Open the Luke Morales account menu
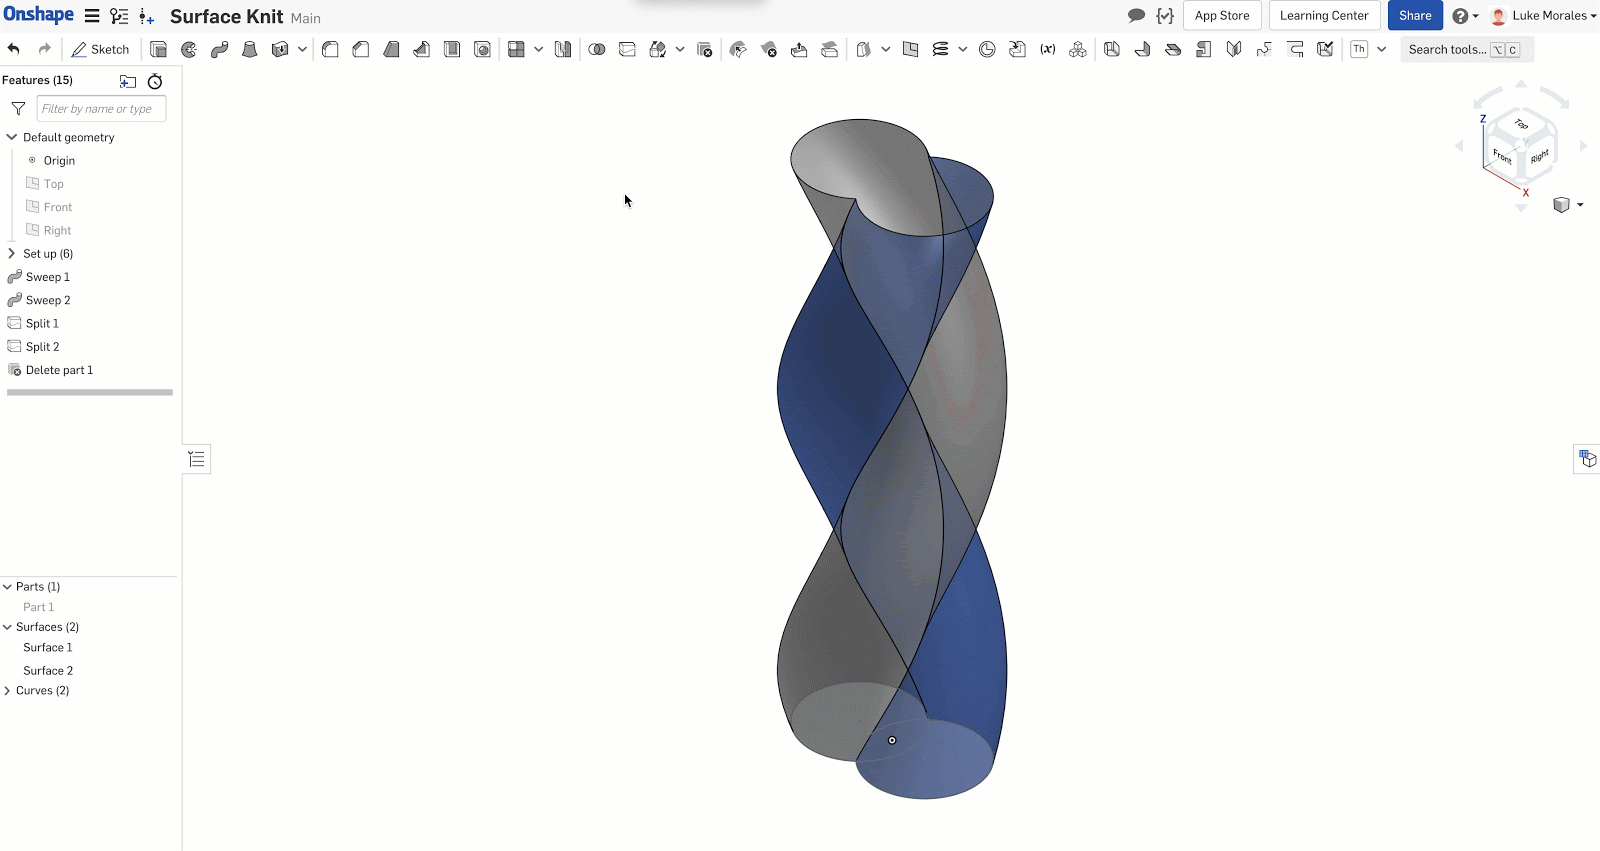Viewport: 1600px width, 851px height. [x=1543, y=16]
